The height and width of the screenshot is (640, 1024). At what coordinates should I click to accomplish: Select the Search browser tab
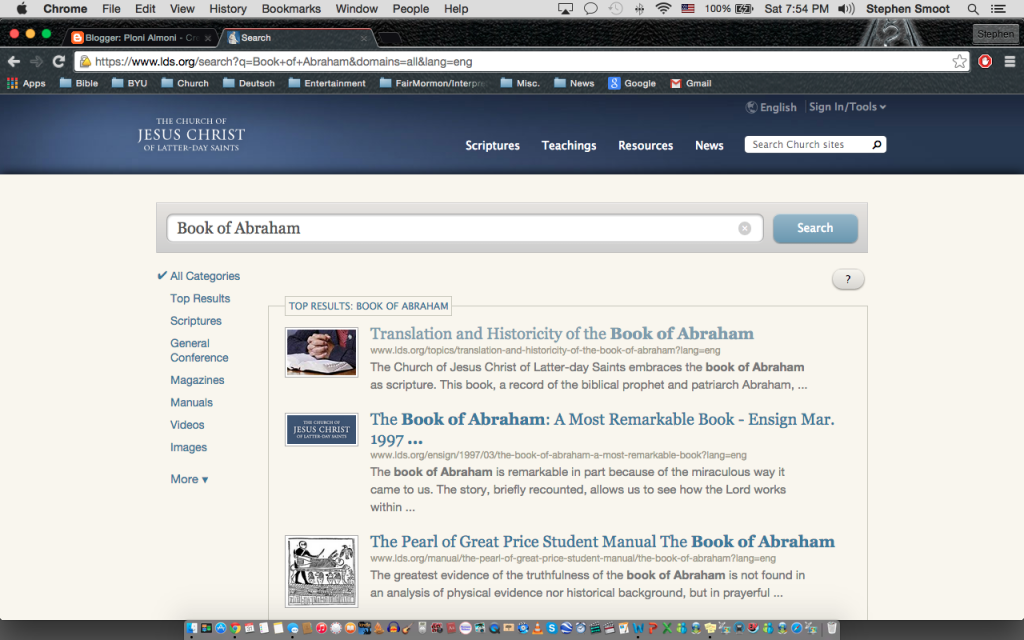[x=298, y=37]
